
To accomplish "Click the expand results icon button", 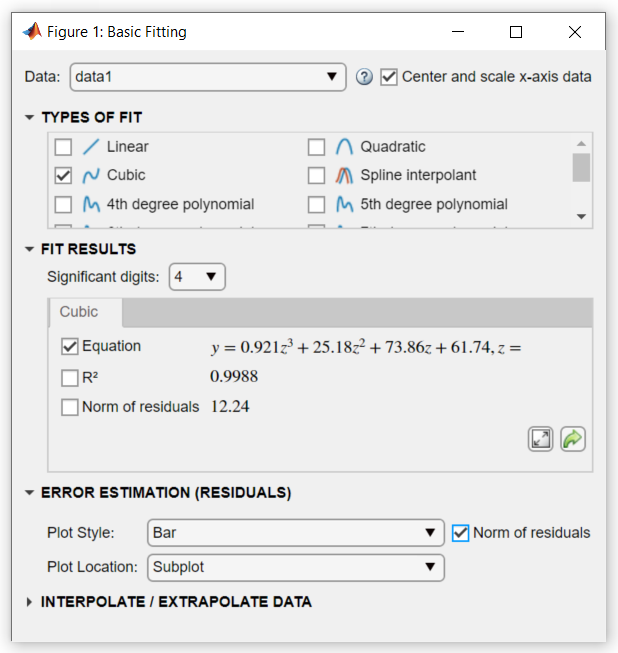I will click(540, 439).
